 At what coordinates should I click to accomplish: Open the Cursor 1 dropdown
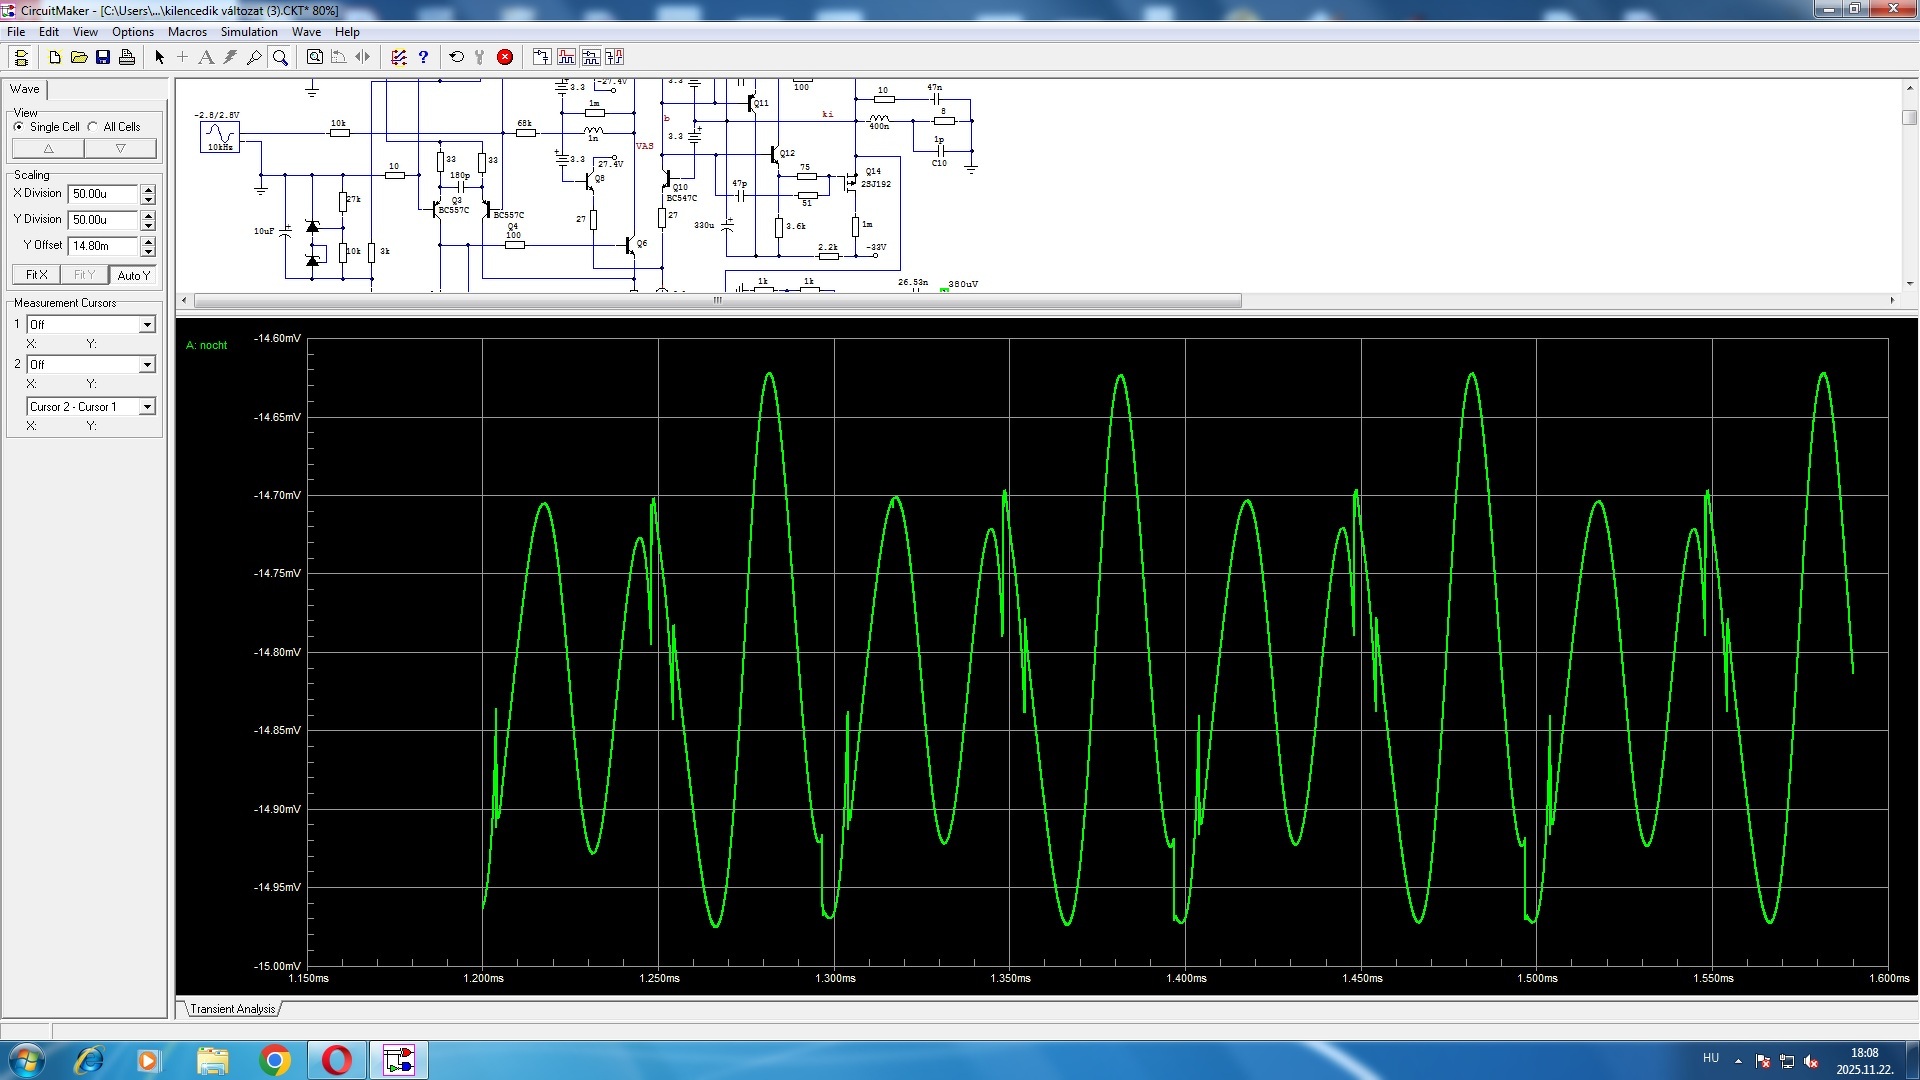147,324
